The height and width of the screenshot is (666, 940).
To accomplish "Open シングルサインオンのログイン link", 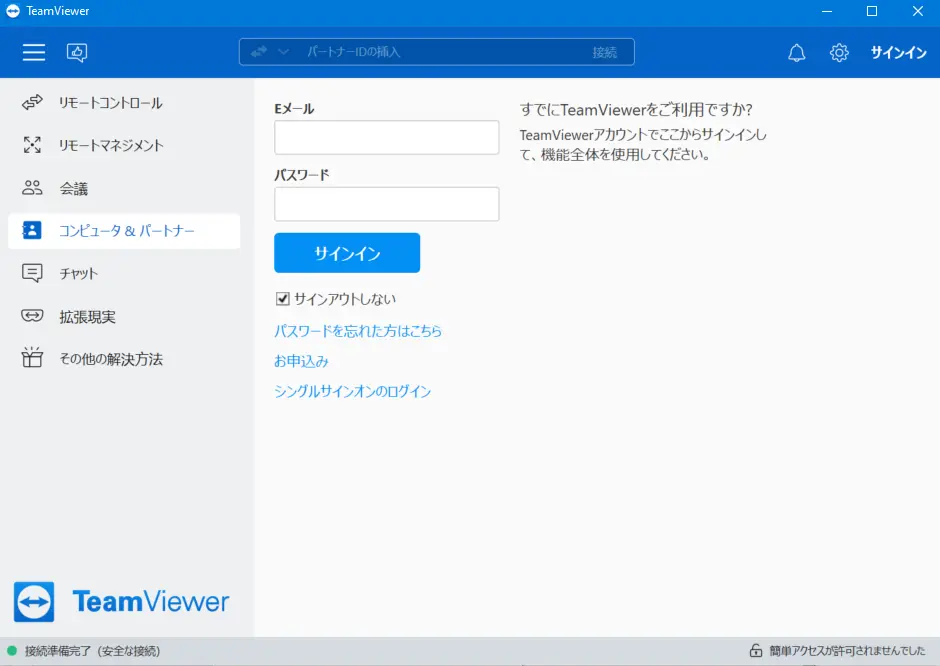I will click(352, 391).
